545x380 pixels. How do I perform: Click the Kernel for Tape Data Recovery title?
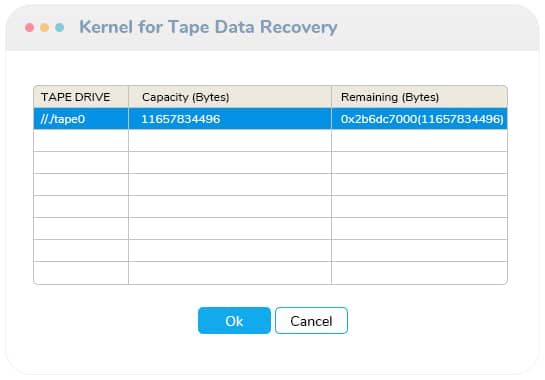(208, 27)
